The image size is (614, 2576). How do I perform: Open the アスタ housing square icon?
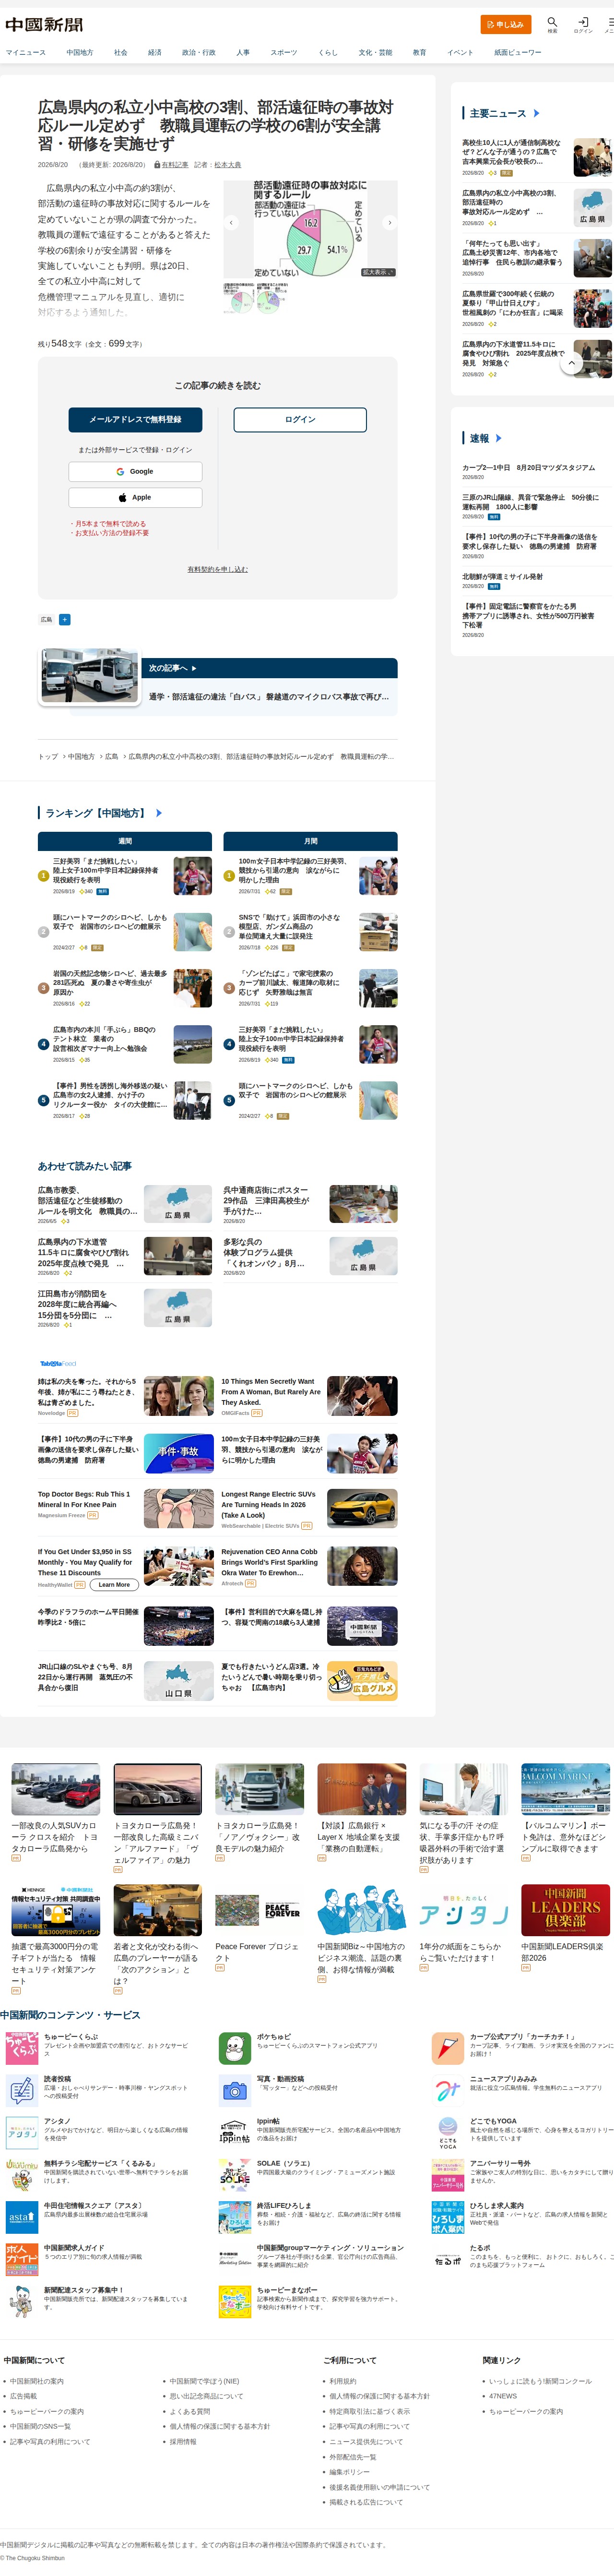(x=22, y=2217)
